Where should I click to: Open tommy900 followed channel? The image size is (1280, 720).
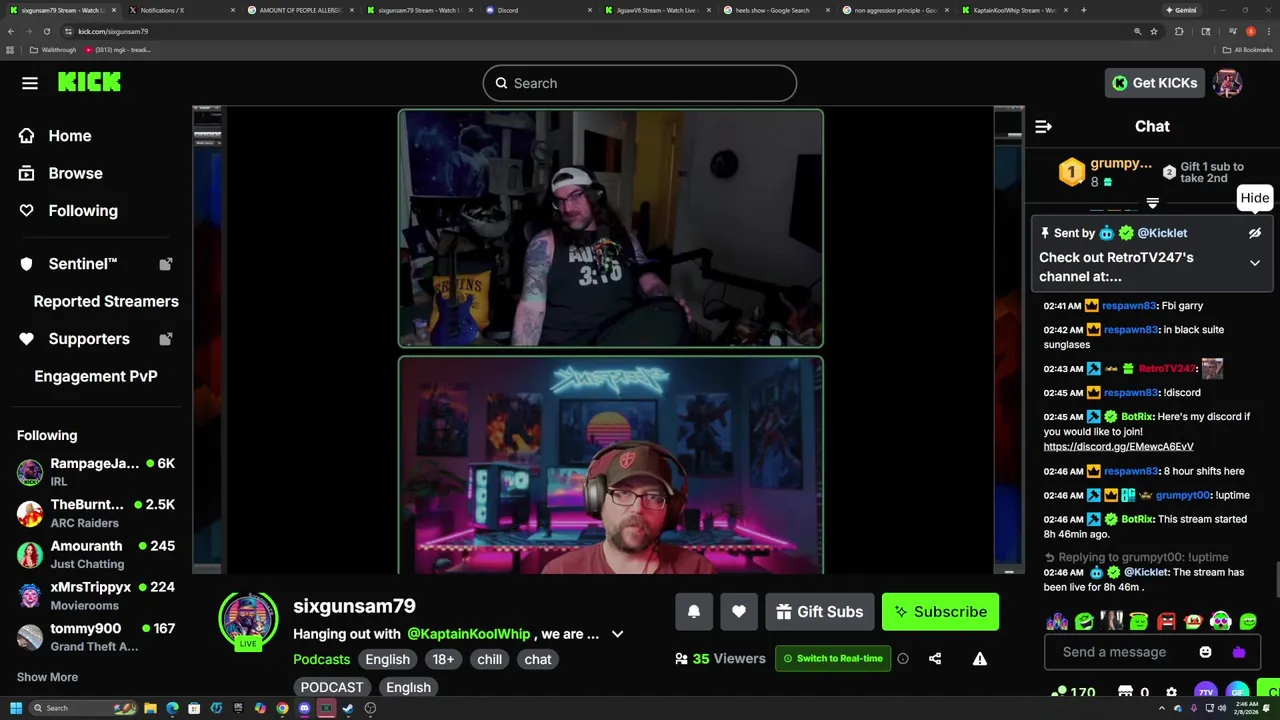pos(96,637)
